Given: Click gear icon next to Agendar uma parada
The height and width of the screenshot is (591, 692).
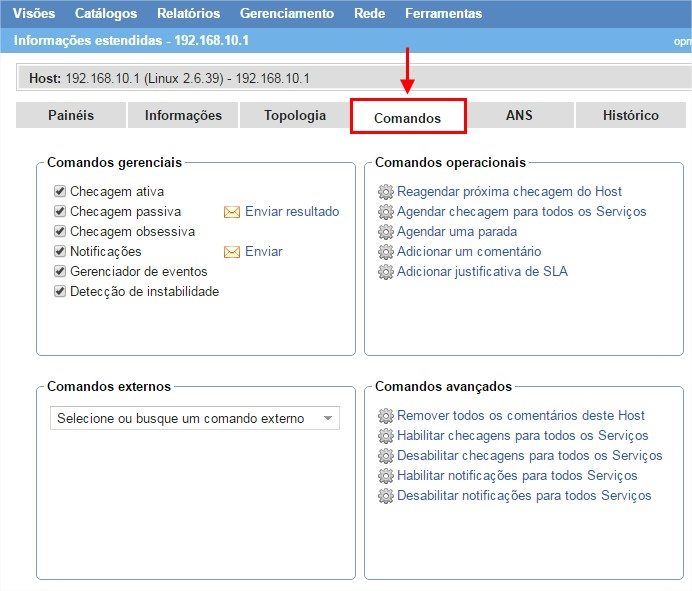Looking at the screenshot, I should tap(385, 232).
